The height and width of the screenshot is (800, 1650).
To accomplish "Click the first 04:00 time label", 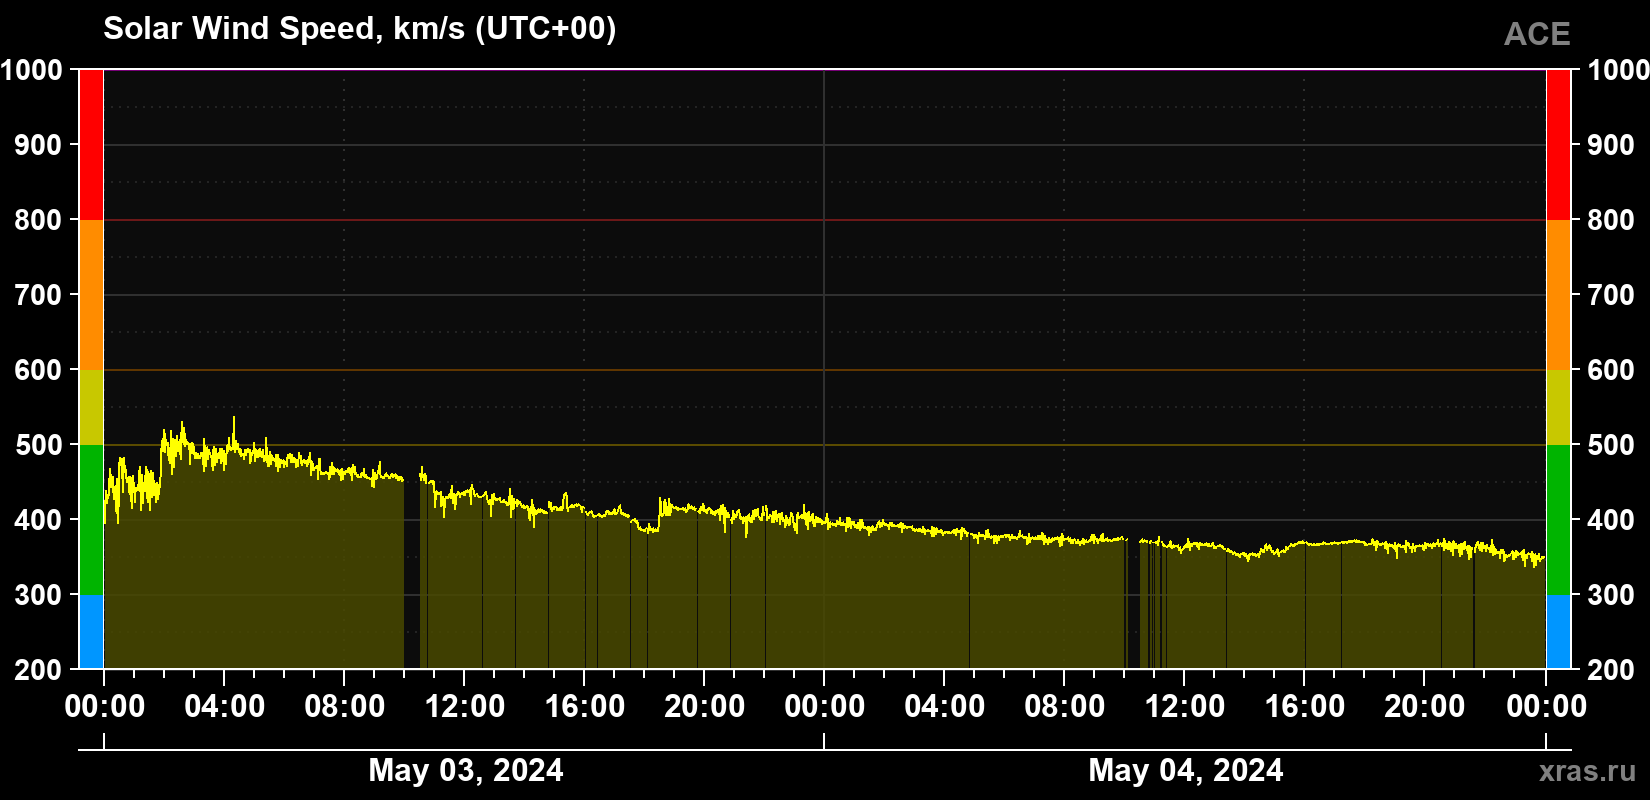I will tap(225, 707).
